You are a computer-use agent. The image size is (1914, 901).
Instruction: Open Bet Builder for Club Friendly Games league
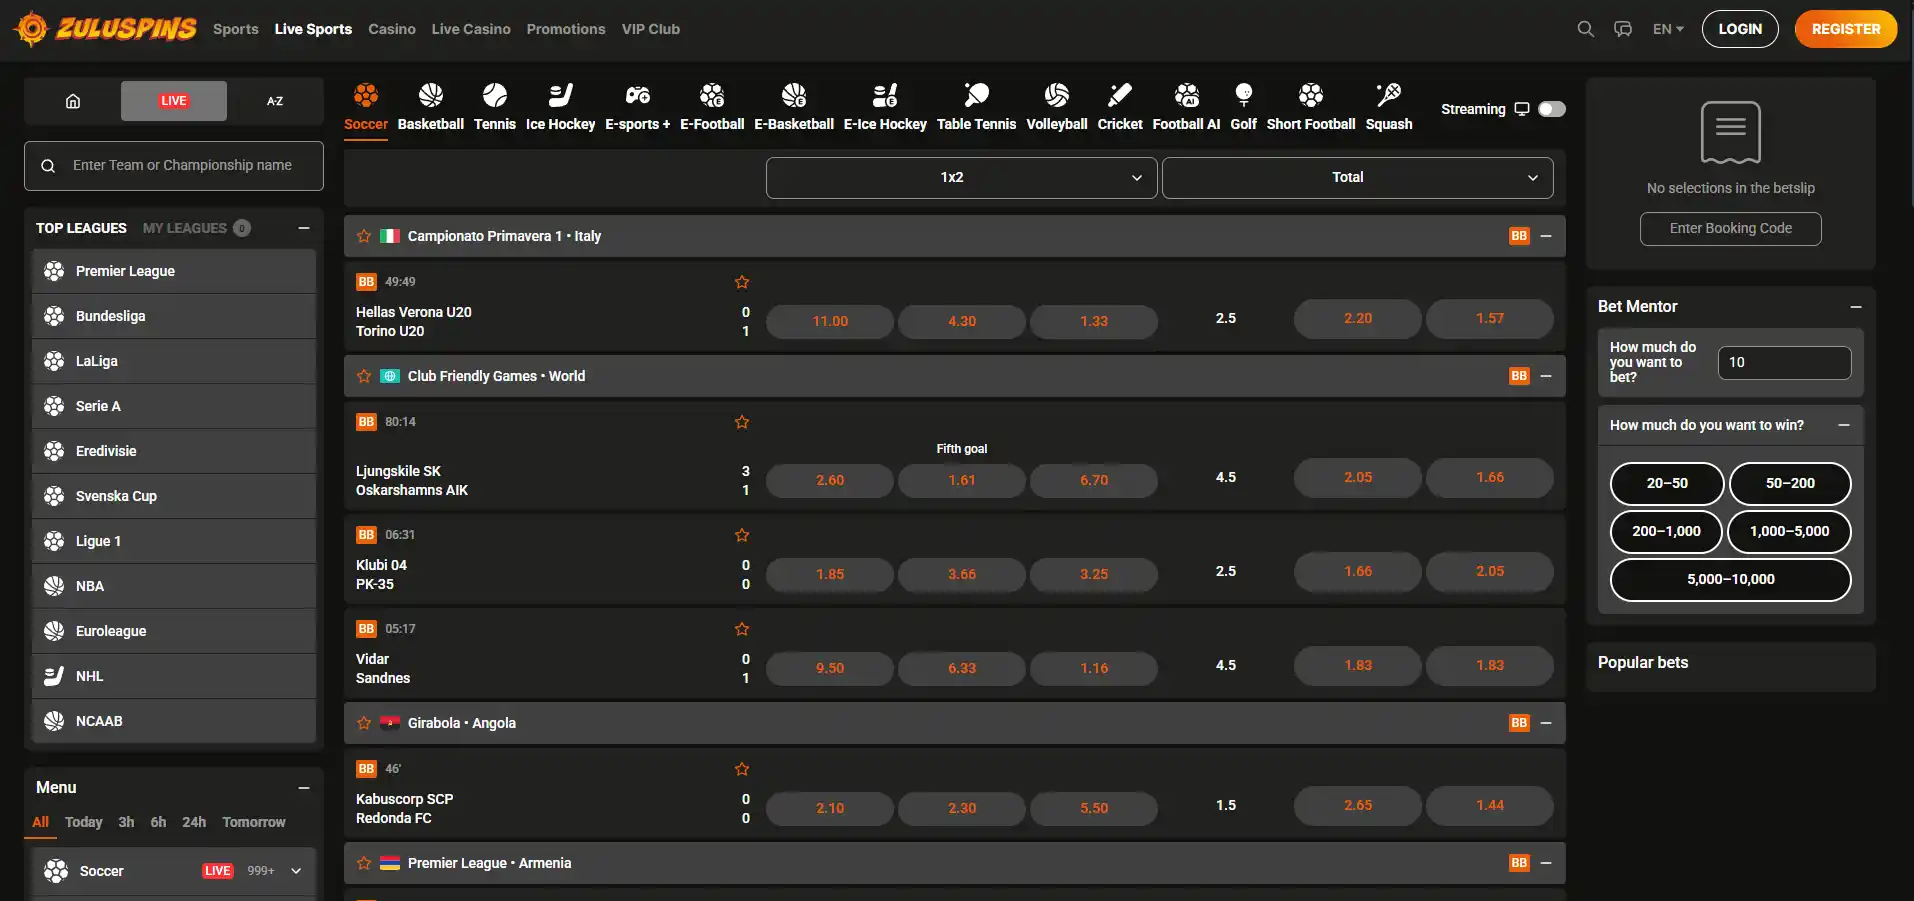[x=1519, y=376]
